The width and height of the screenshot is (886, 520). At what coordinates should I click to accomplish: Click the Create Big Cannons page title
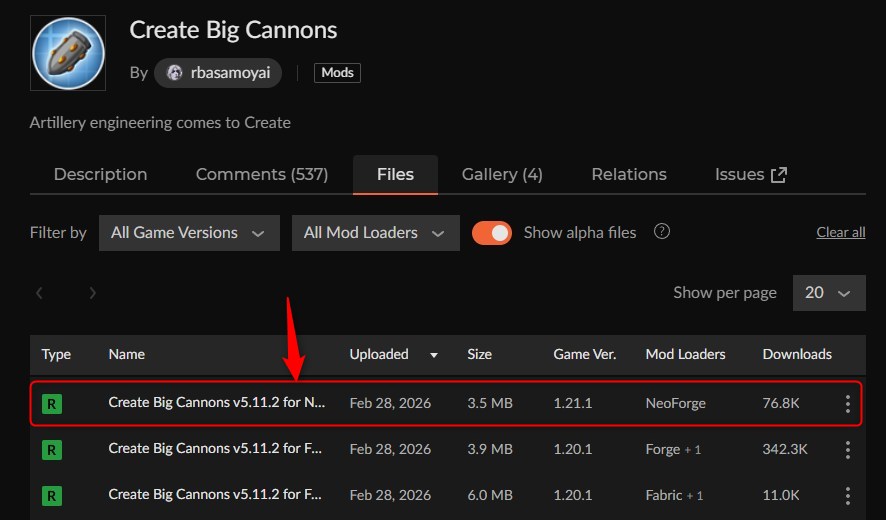click(x=233, y=30)
